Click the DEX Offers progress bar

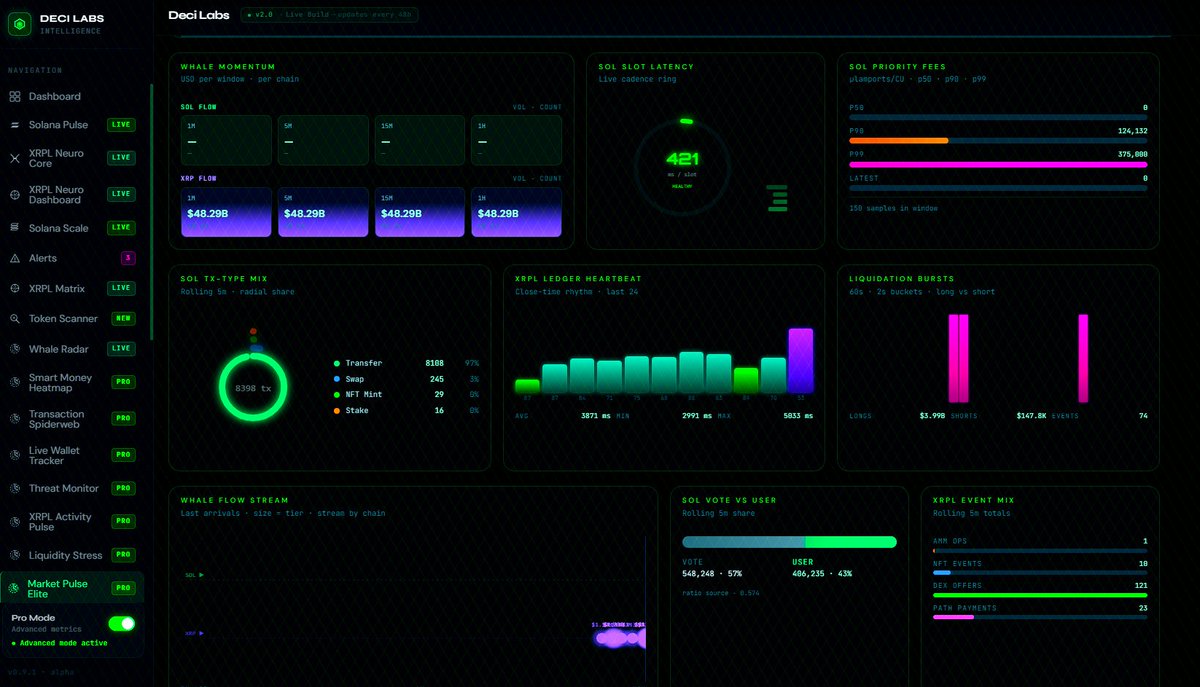point(1040,595)
